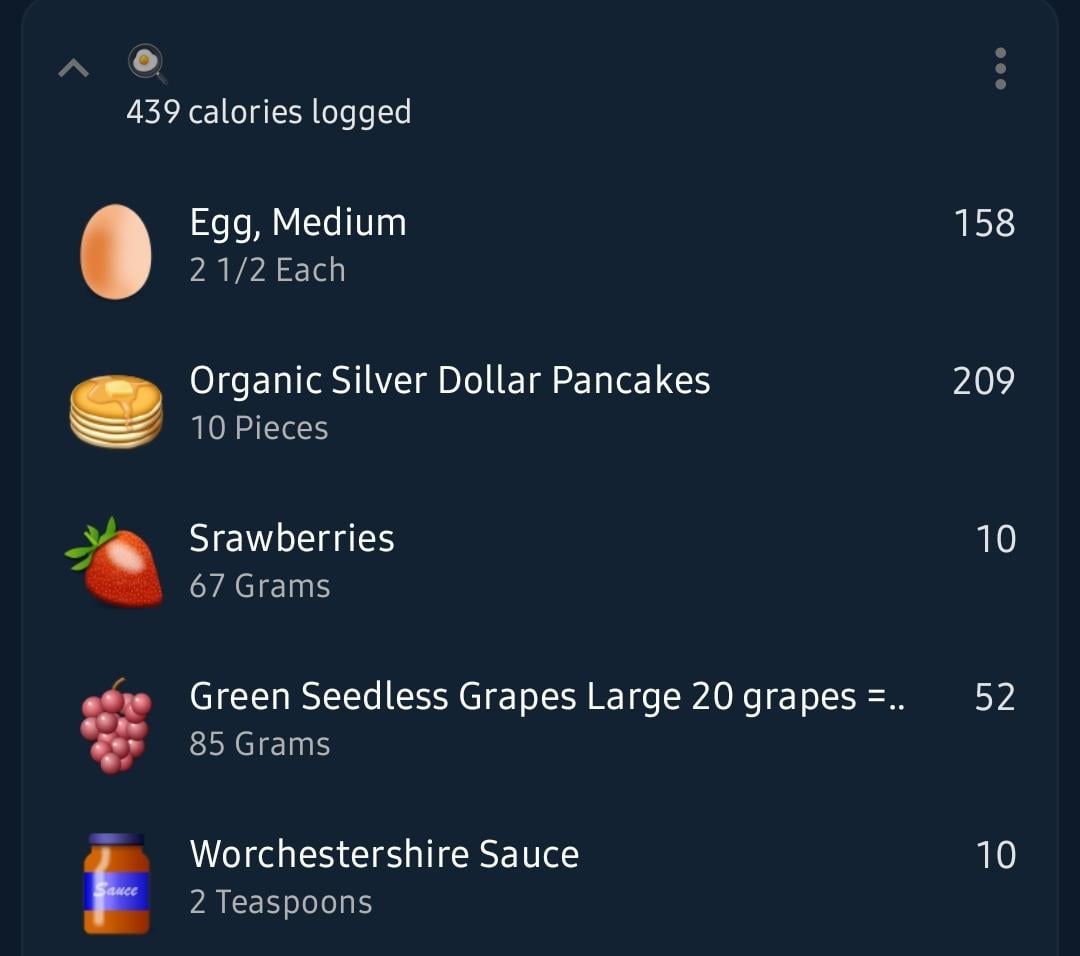
Task: Open Organic Silver Dollar Pancakes entry
Action: [541, 404]
